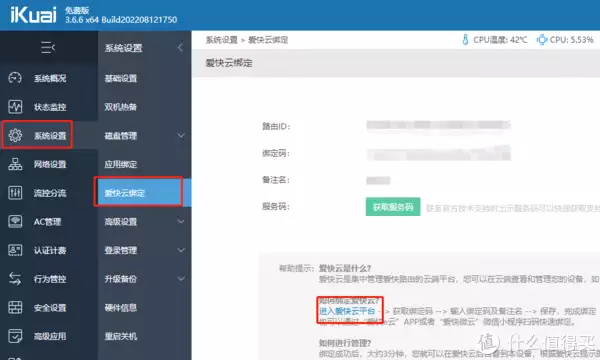Click the CPU usage chip icon
600x360 pixels.
[x=542, y=39]
